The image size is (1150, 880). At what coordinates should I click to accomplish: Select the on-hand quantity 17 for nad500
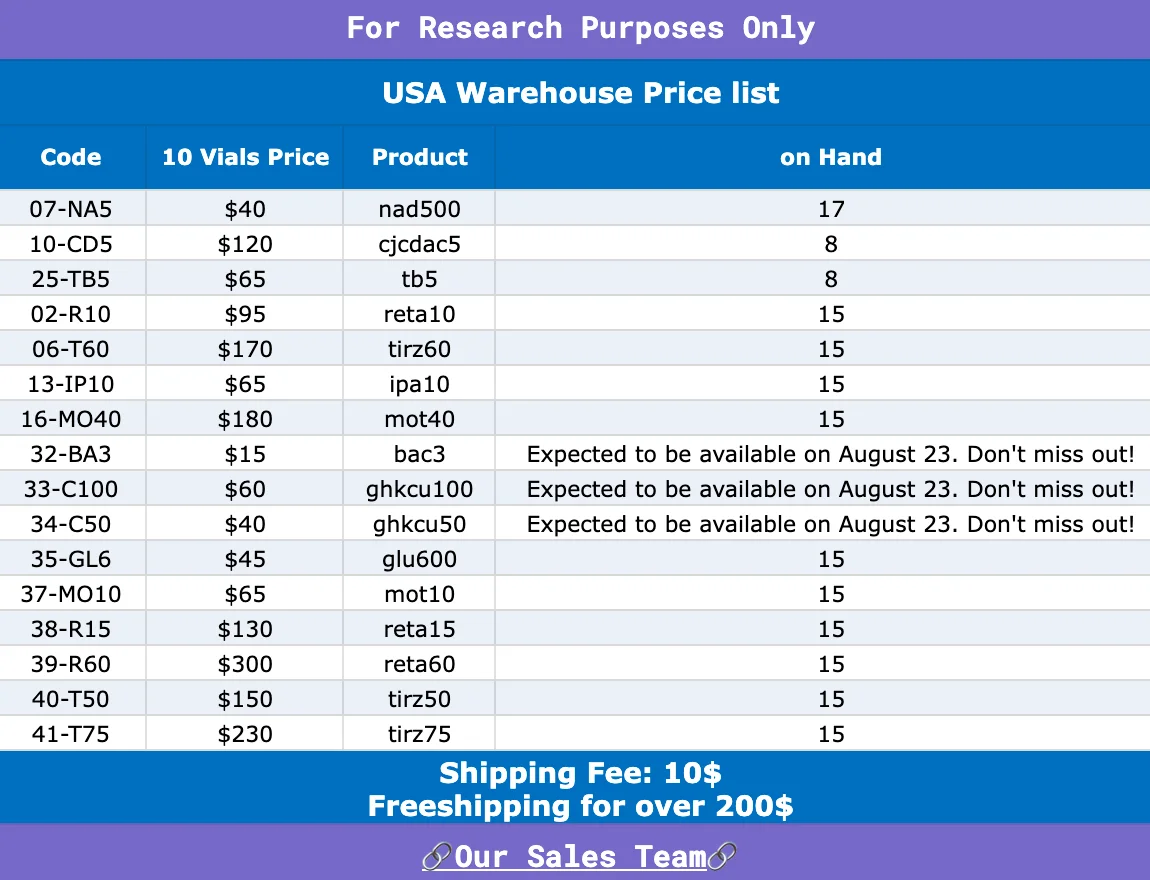(832, 209)
